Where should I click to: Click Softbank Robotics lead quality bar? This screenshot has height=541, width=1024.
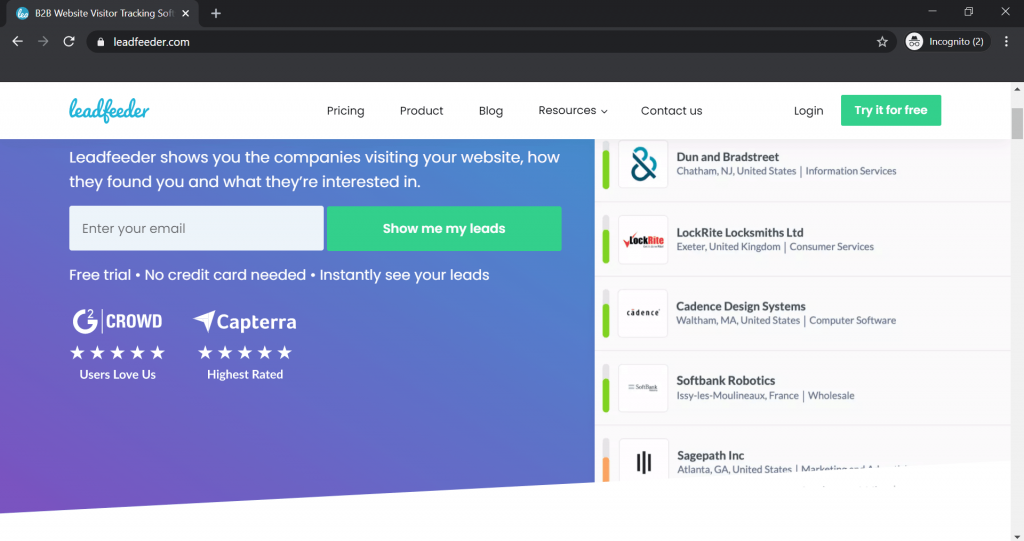(x=606, y=388)
